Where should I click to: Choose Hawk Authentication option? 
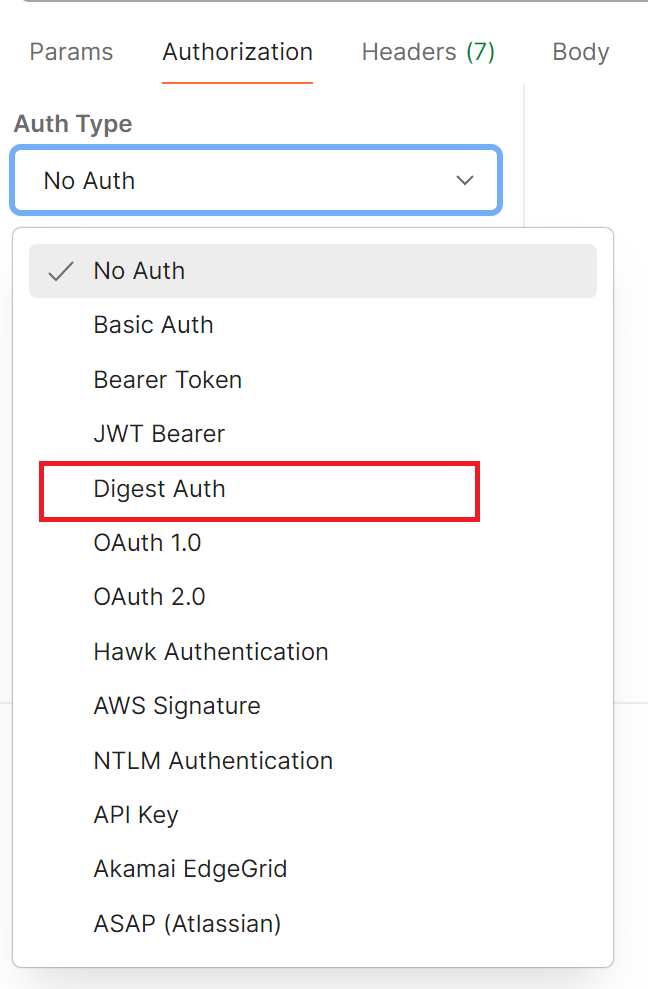click(x=210, y=652)
